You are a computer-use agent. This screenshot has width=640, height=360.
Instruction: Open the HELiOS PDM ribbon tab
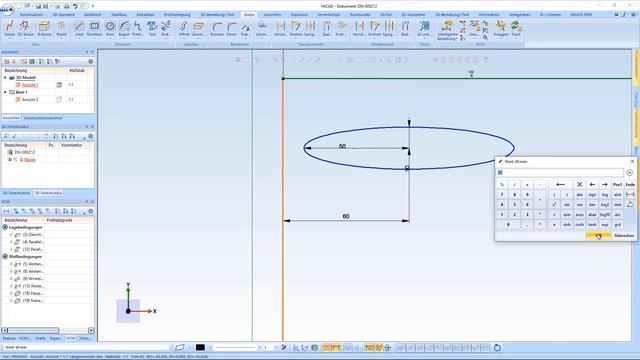click(x=581, y=15)
